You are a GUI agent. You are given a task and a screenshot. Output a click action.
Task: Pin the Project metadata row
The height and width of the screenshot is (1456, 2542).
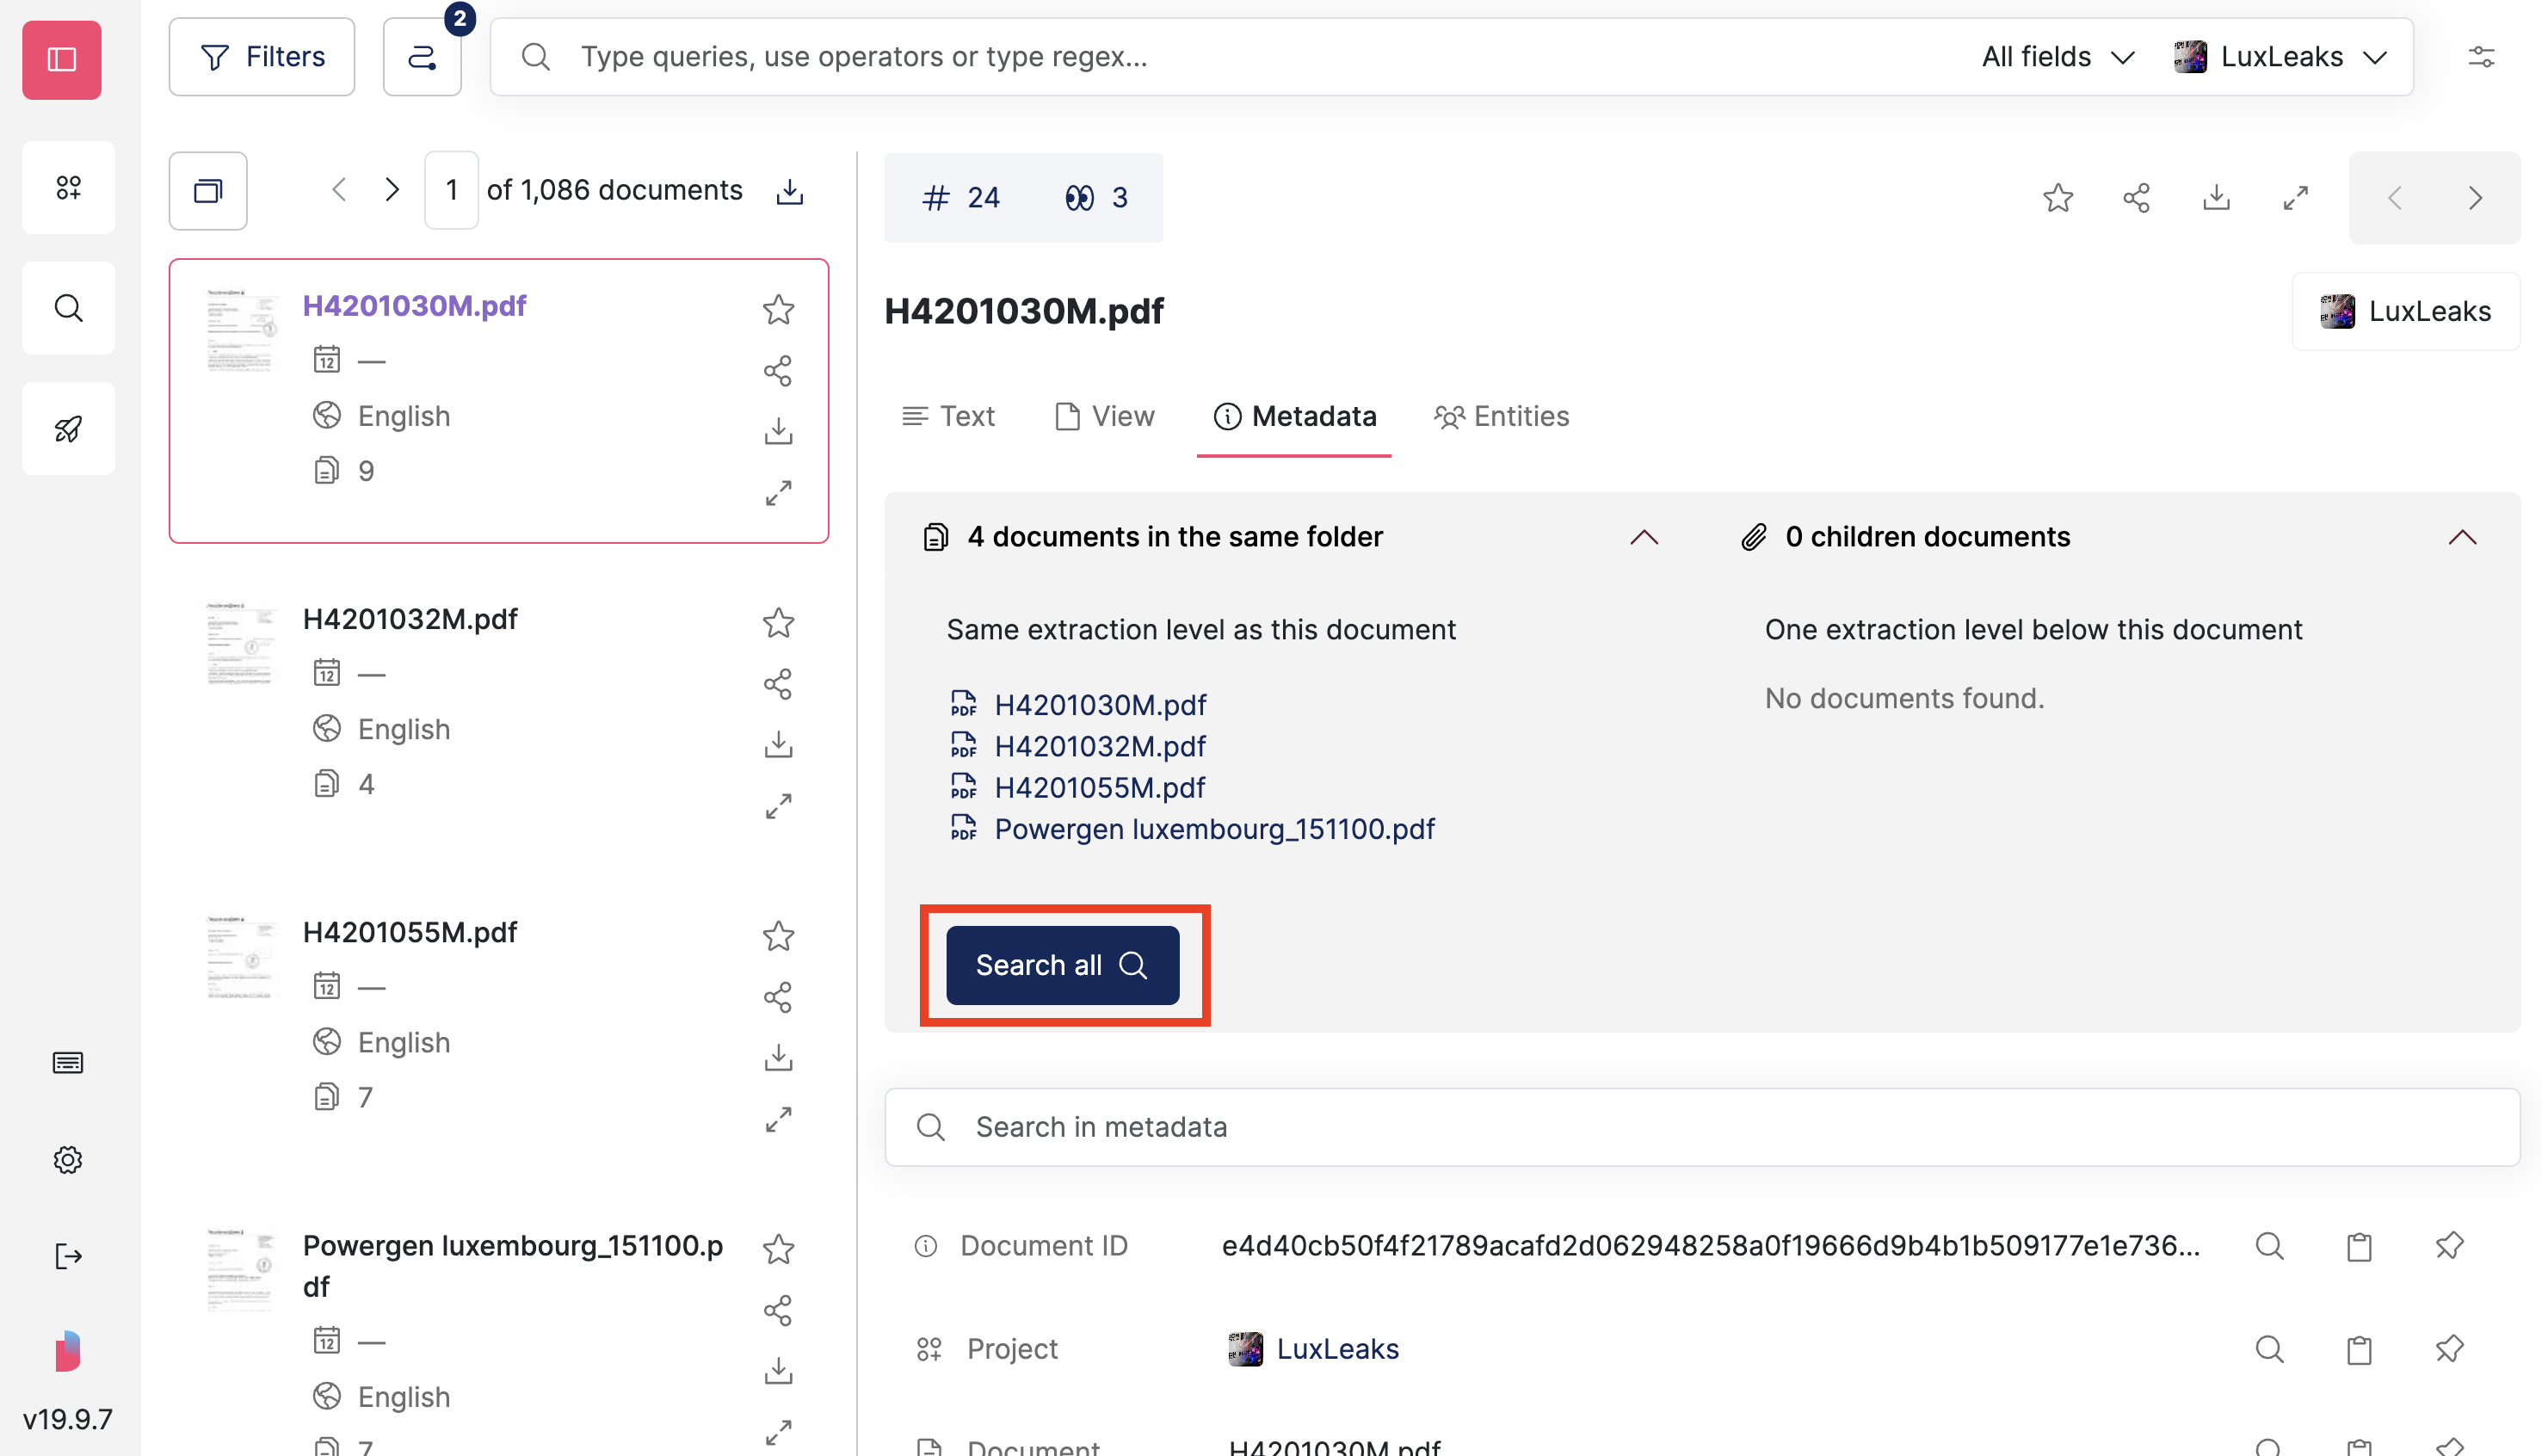(2449, 1348)
